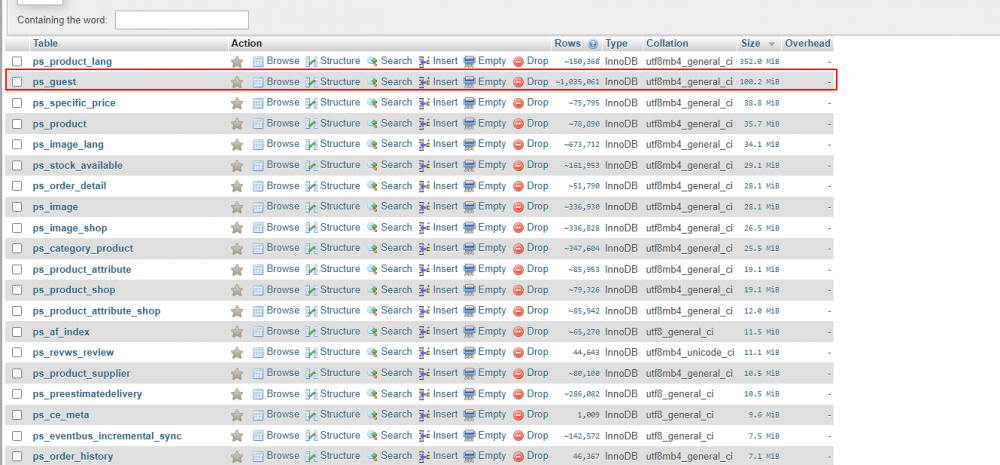Click the Structure icon for ps_image_lang

click(311, 145)
